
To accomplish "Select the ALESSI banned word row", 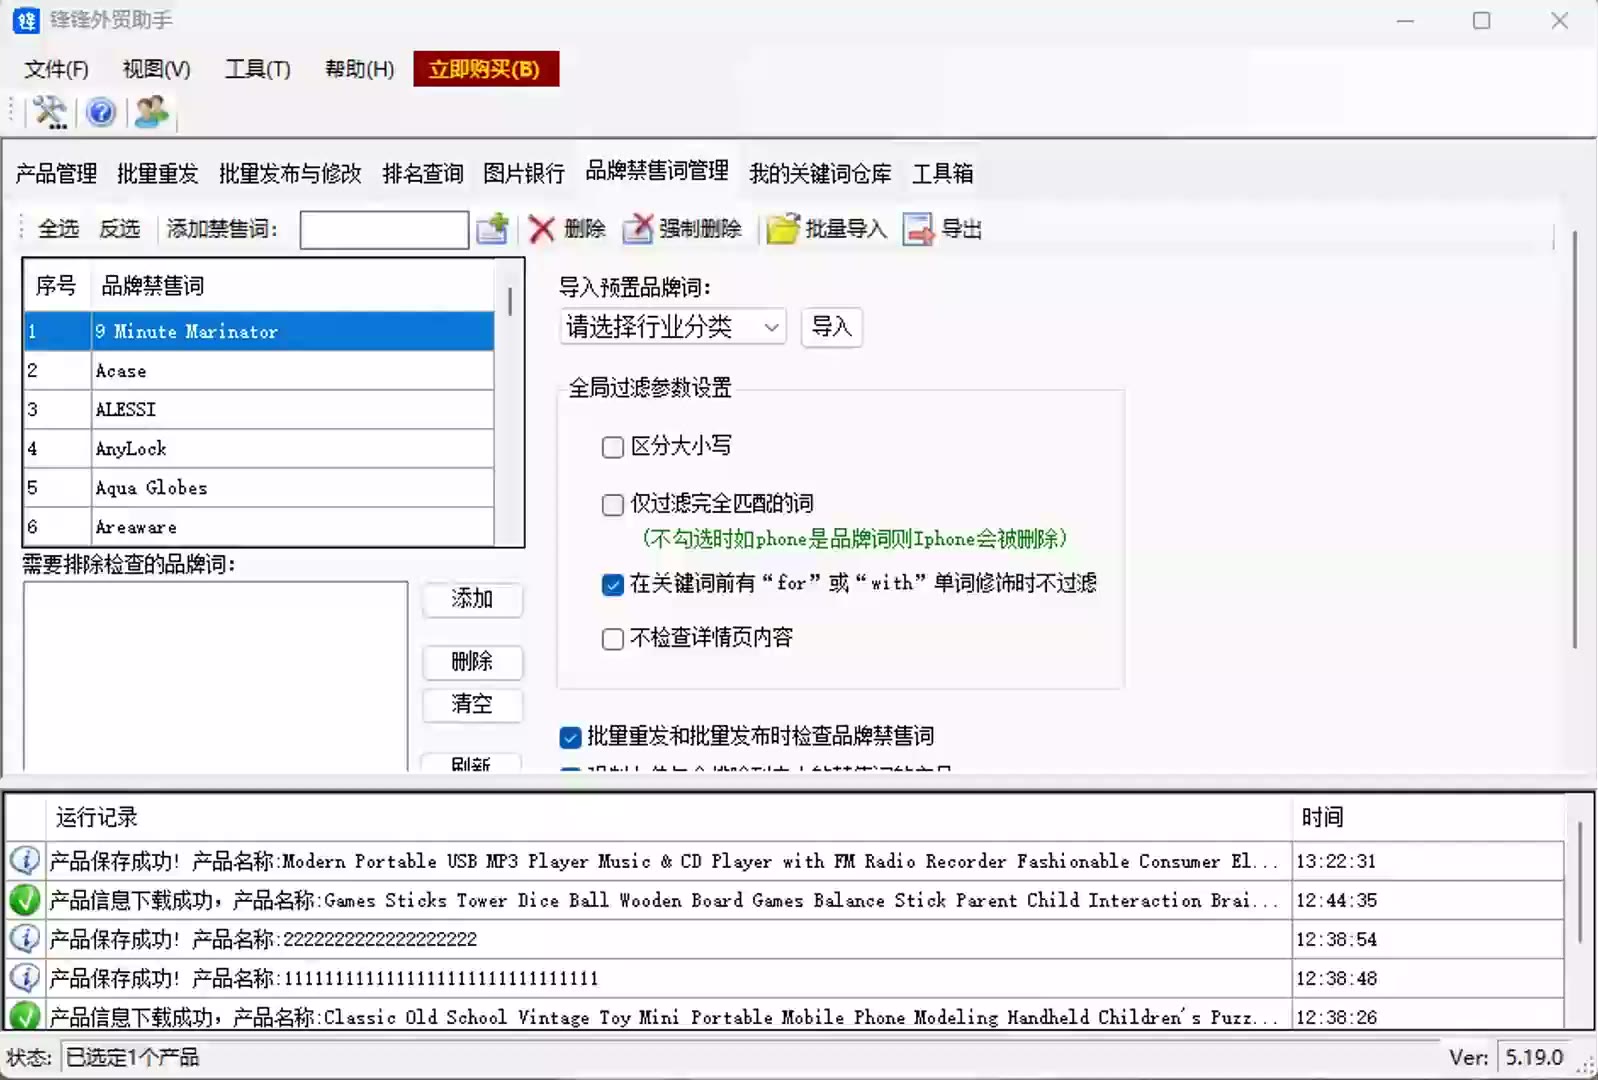I will [259, 410].
